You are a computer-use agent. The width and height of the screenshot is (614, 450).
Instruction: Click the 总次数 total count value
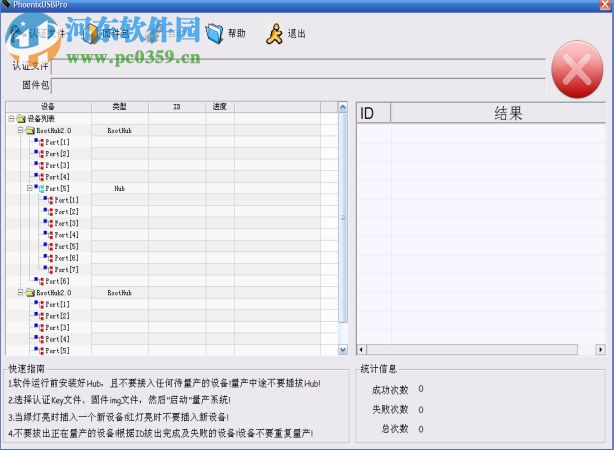(x=421, y=429)
